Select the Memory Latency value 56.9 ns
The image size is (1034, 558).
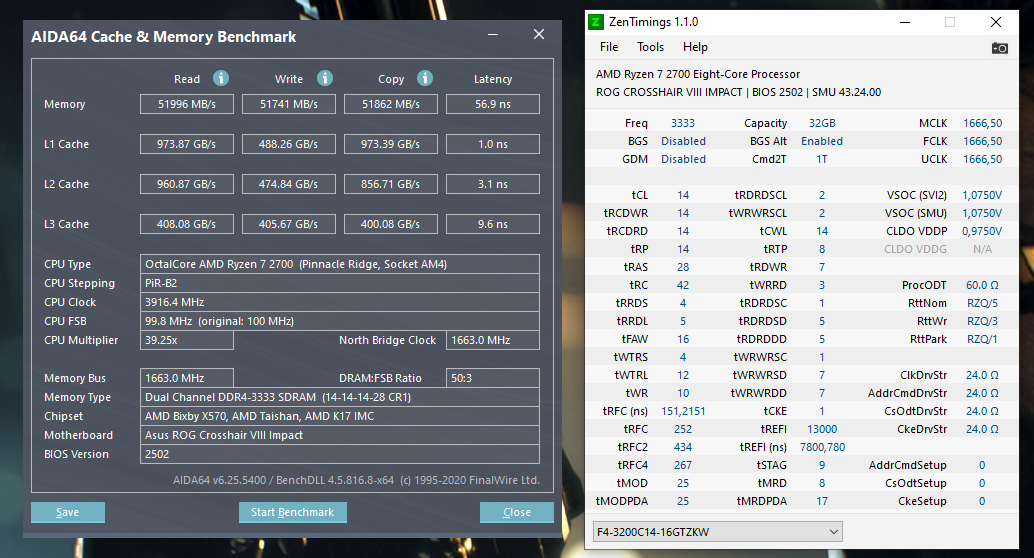(x=493, y=104)
